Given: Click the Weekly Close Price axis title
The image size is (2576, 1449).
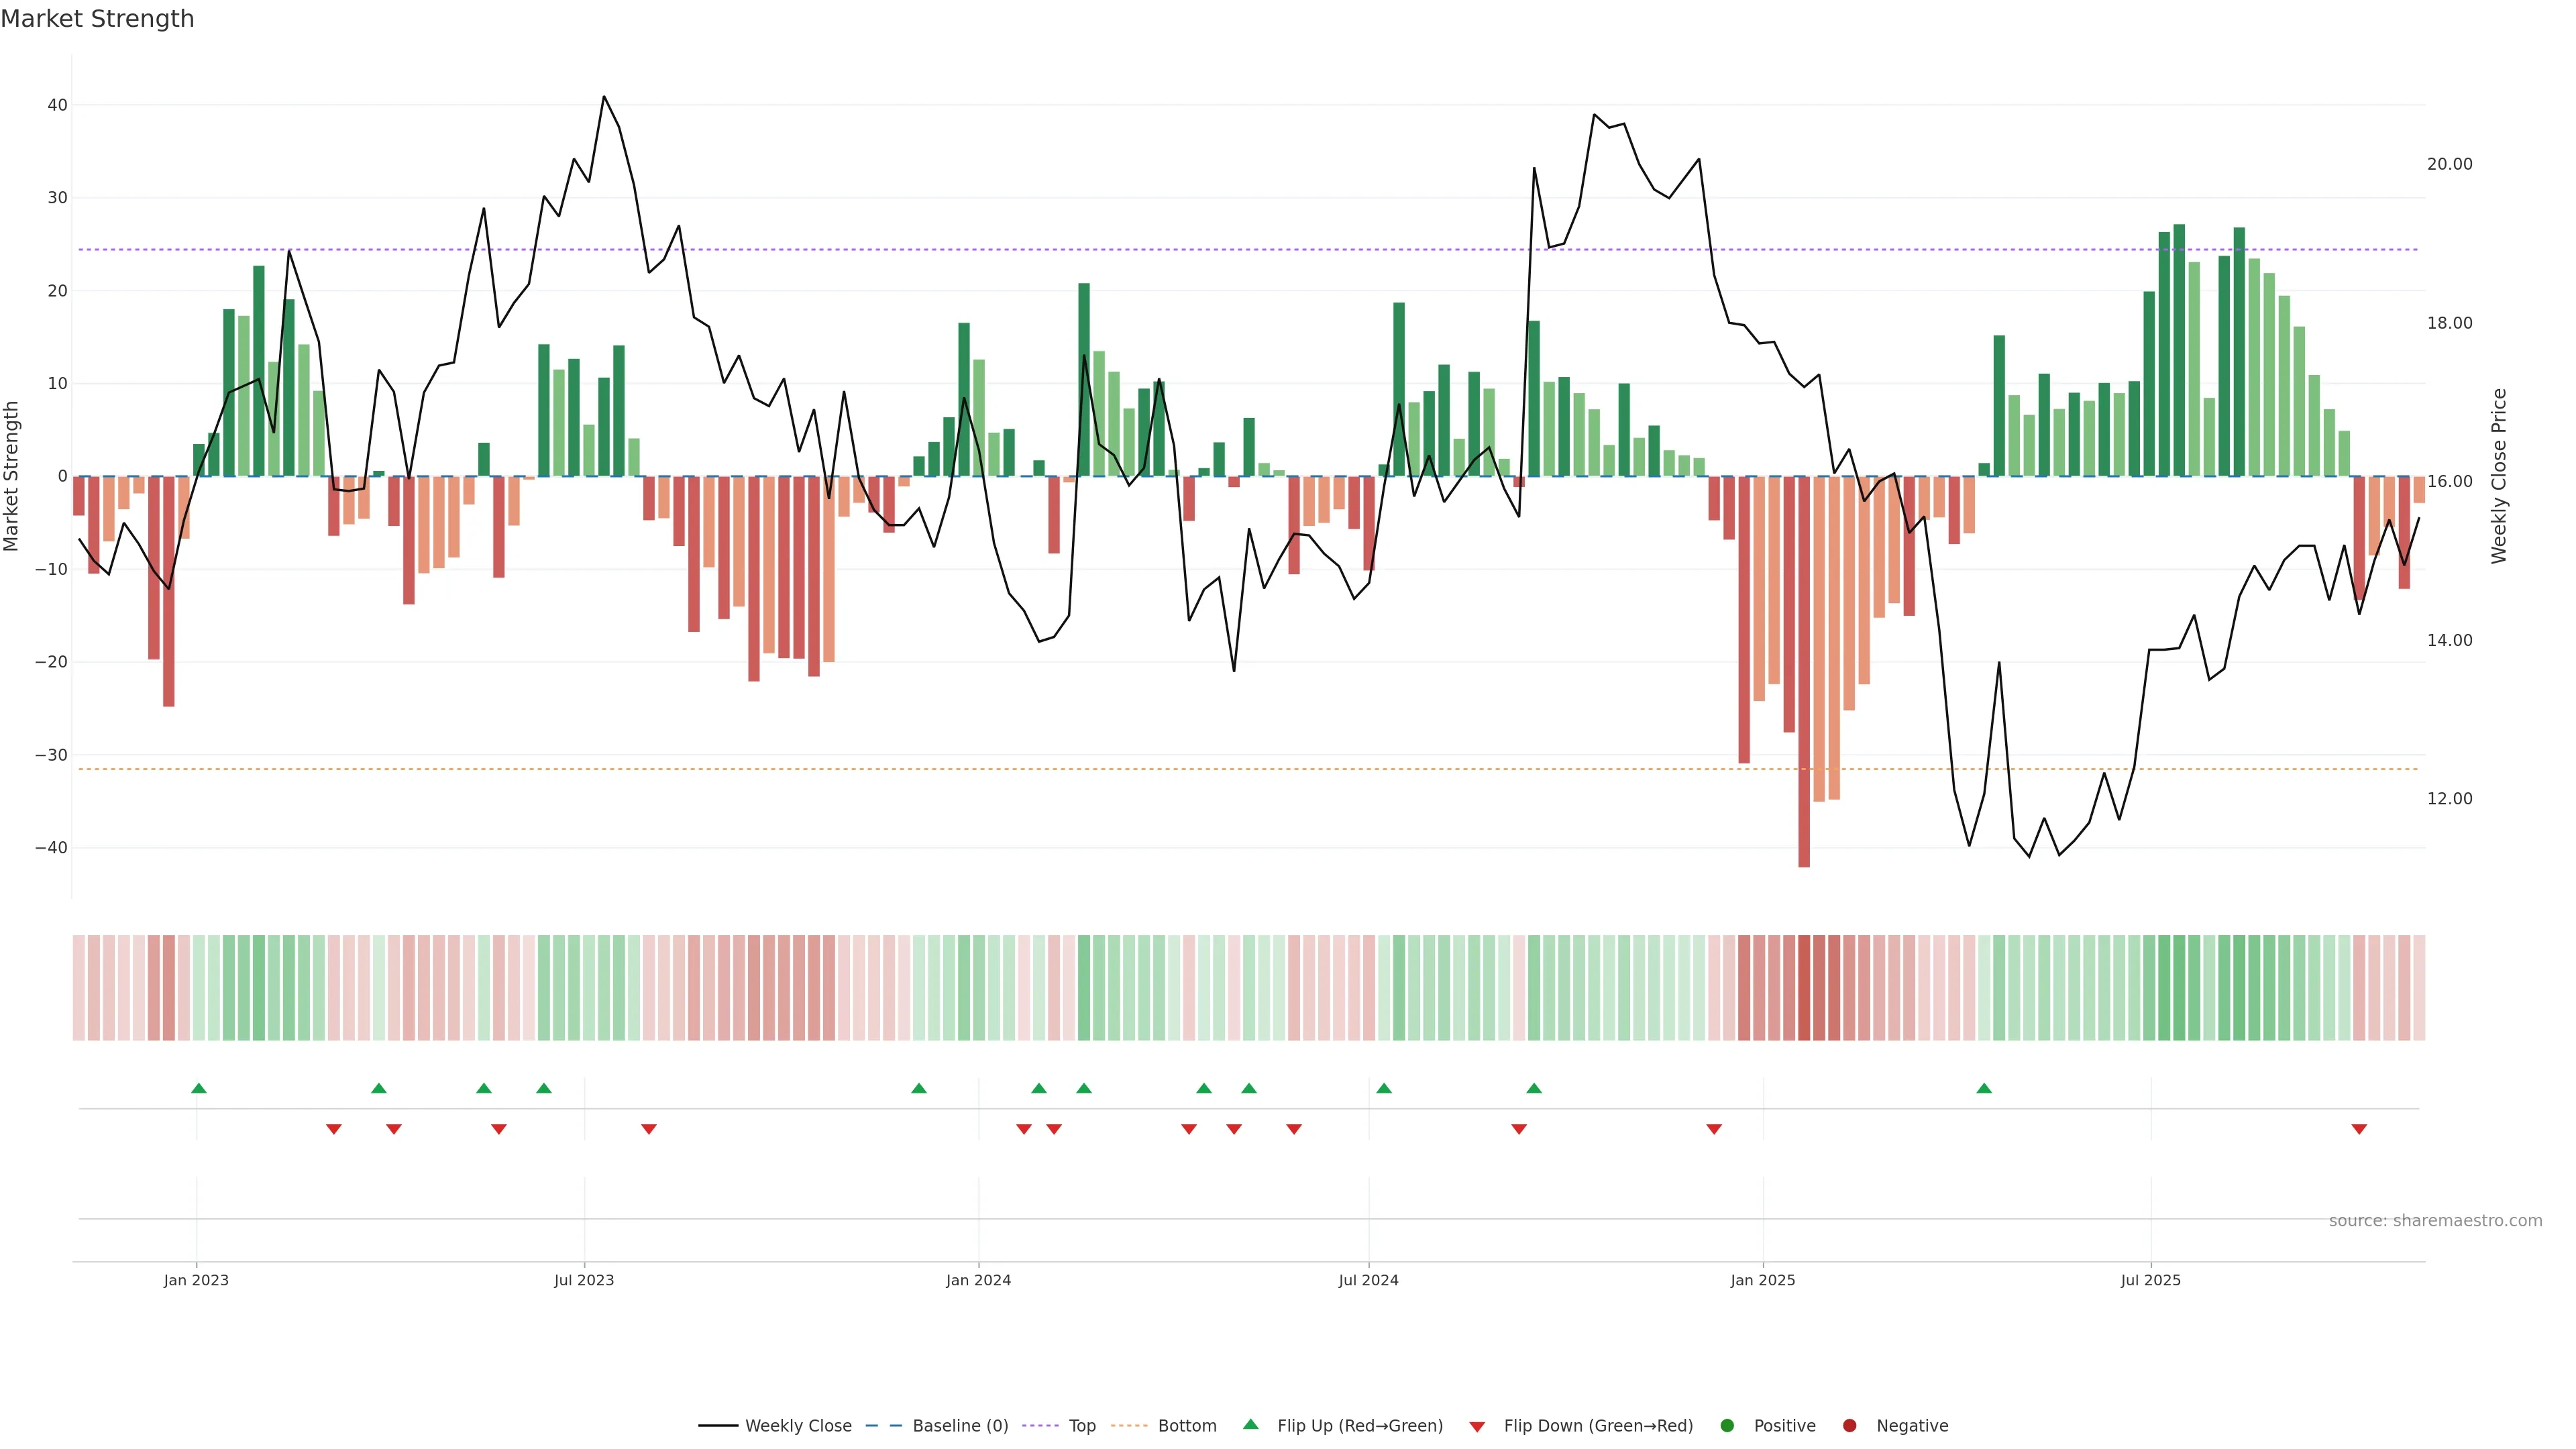Looking at the screenshot, I should point(2499,476).
